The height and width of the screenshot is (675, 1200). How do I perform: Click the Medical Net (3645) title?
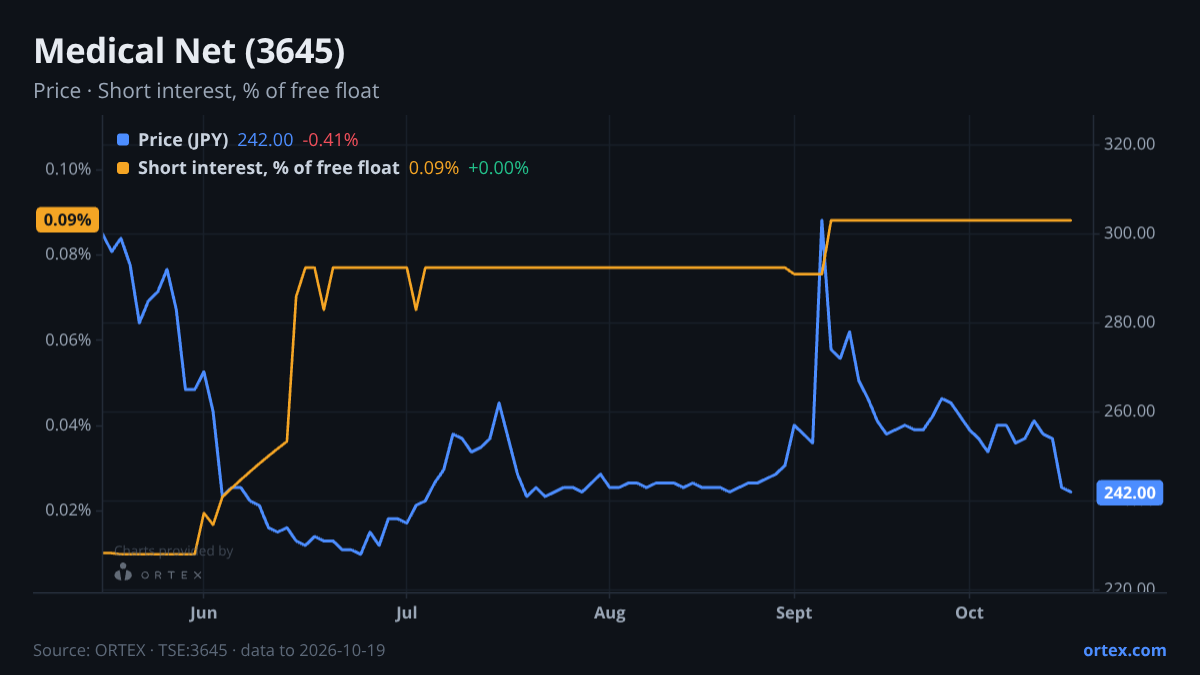point(190,52)
